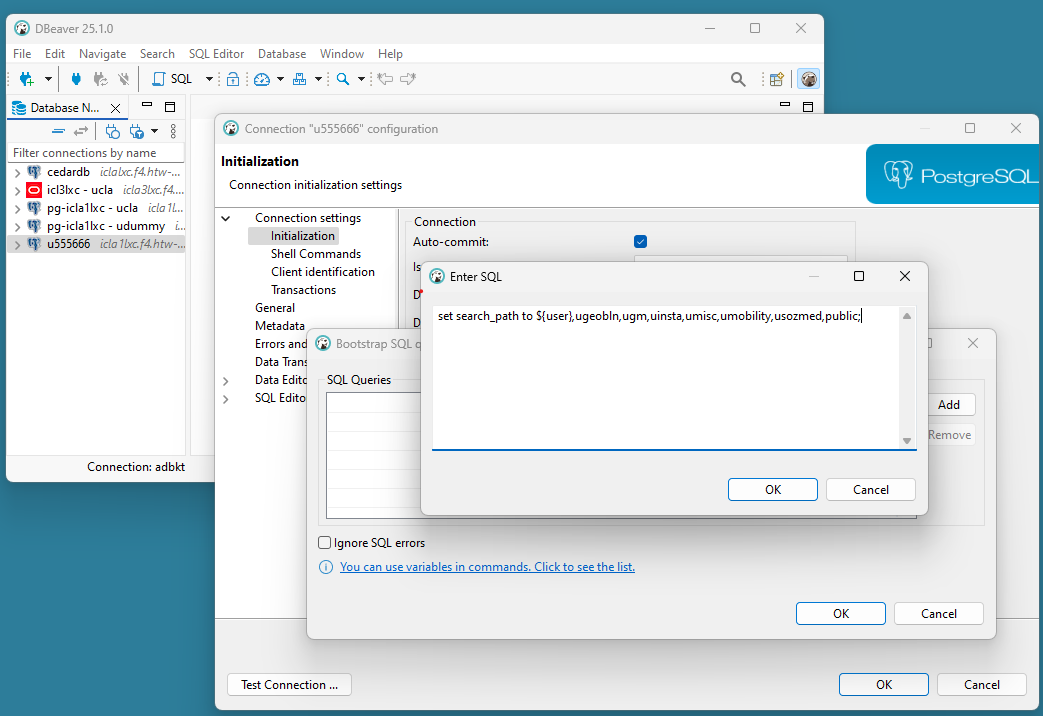This screenshot has height=716, width=1043.
Task: Click Collapse All icon in navigator toolbar
Action: coord(59,131)
